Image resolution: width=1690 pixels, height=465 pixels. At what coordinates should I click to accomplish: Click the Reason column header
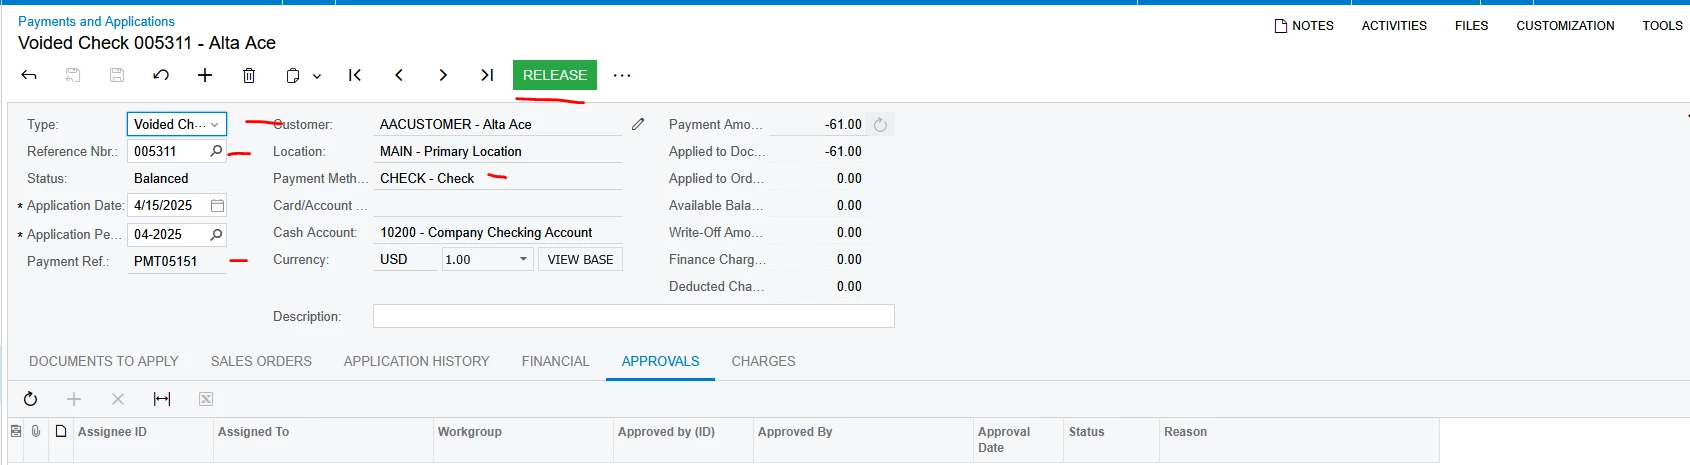(1299, 440)
